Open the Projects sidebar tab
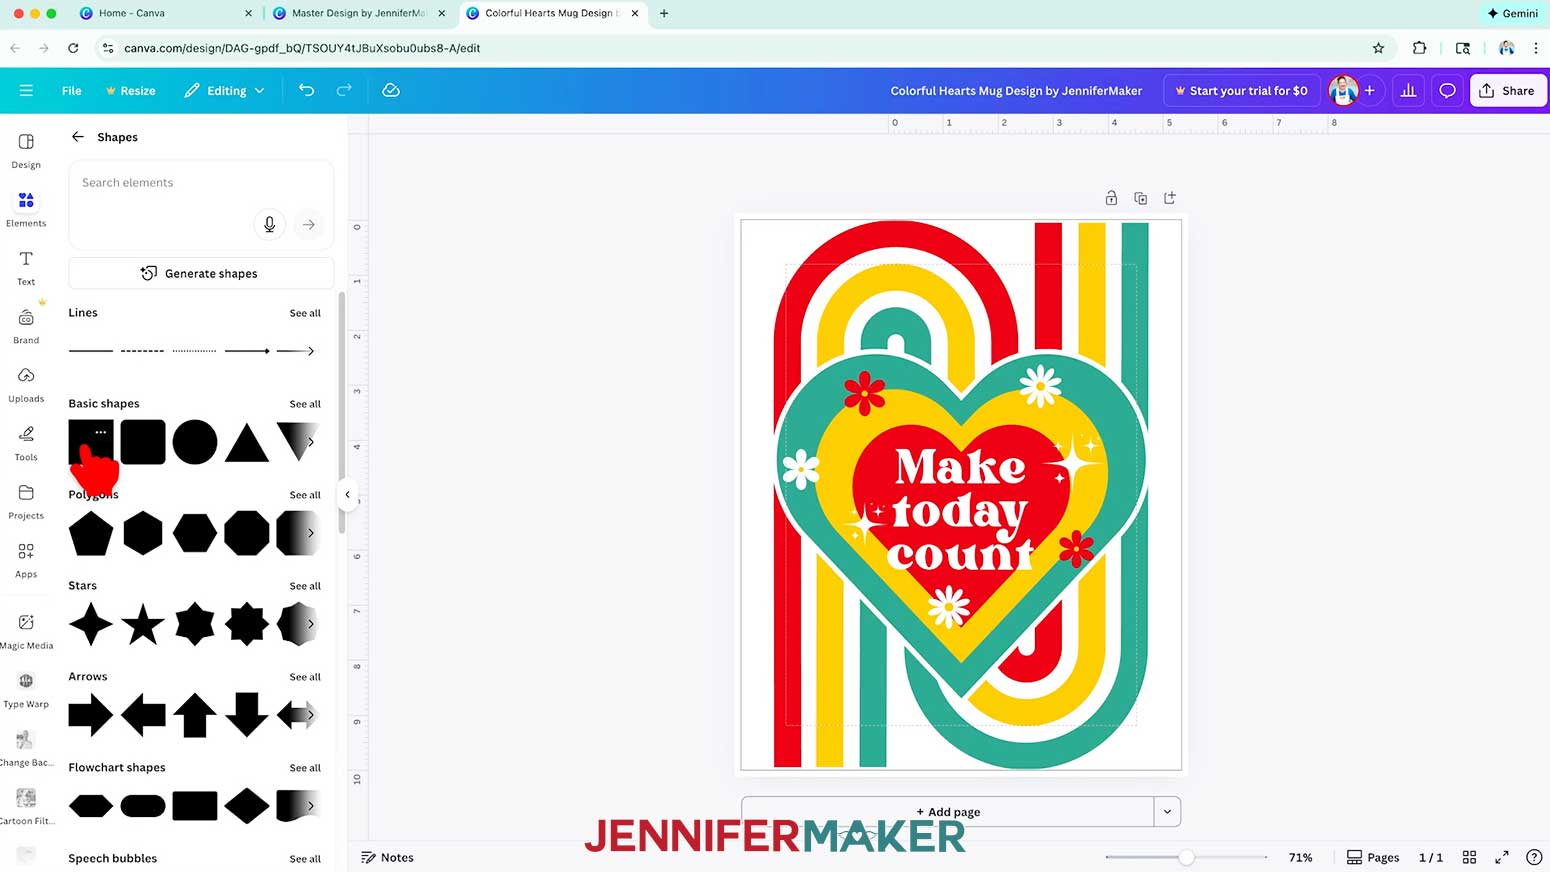Image resolution: width=1550 pixels, height=872 pixels. pyautogui.click(x=26, y=501)
